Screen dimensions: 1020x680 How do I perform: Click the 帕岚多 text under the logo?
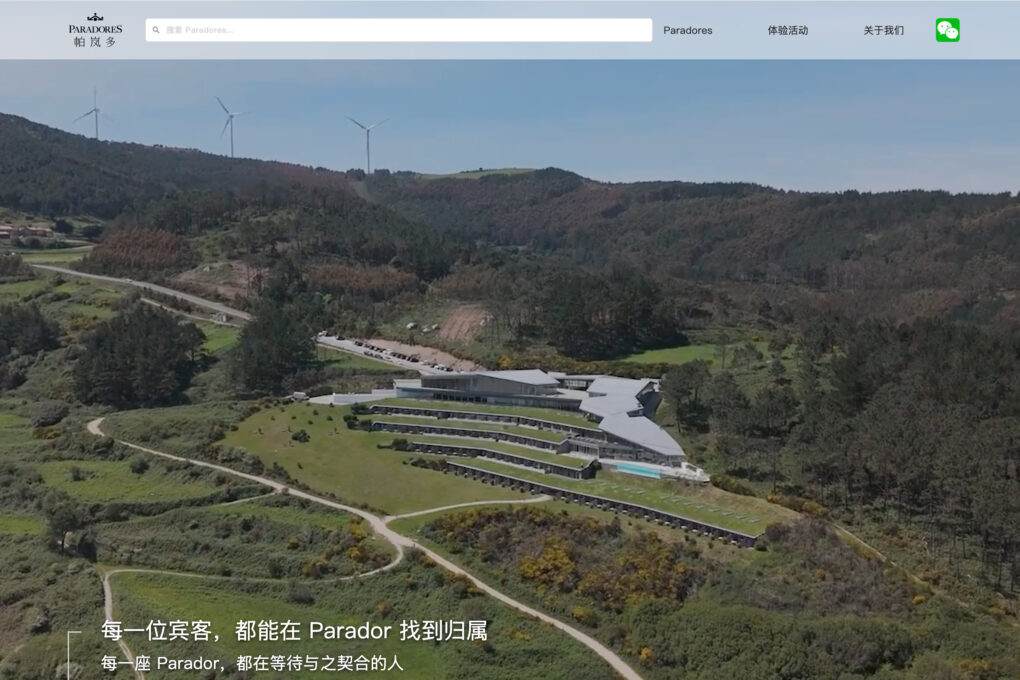coord(95,42)
